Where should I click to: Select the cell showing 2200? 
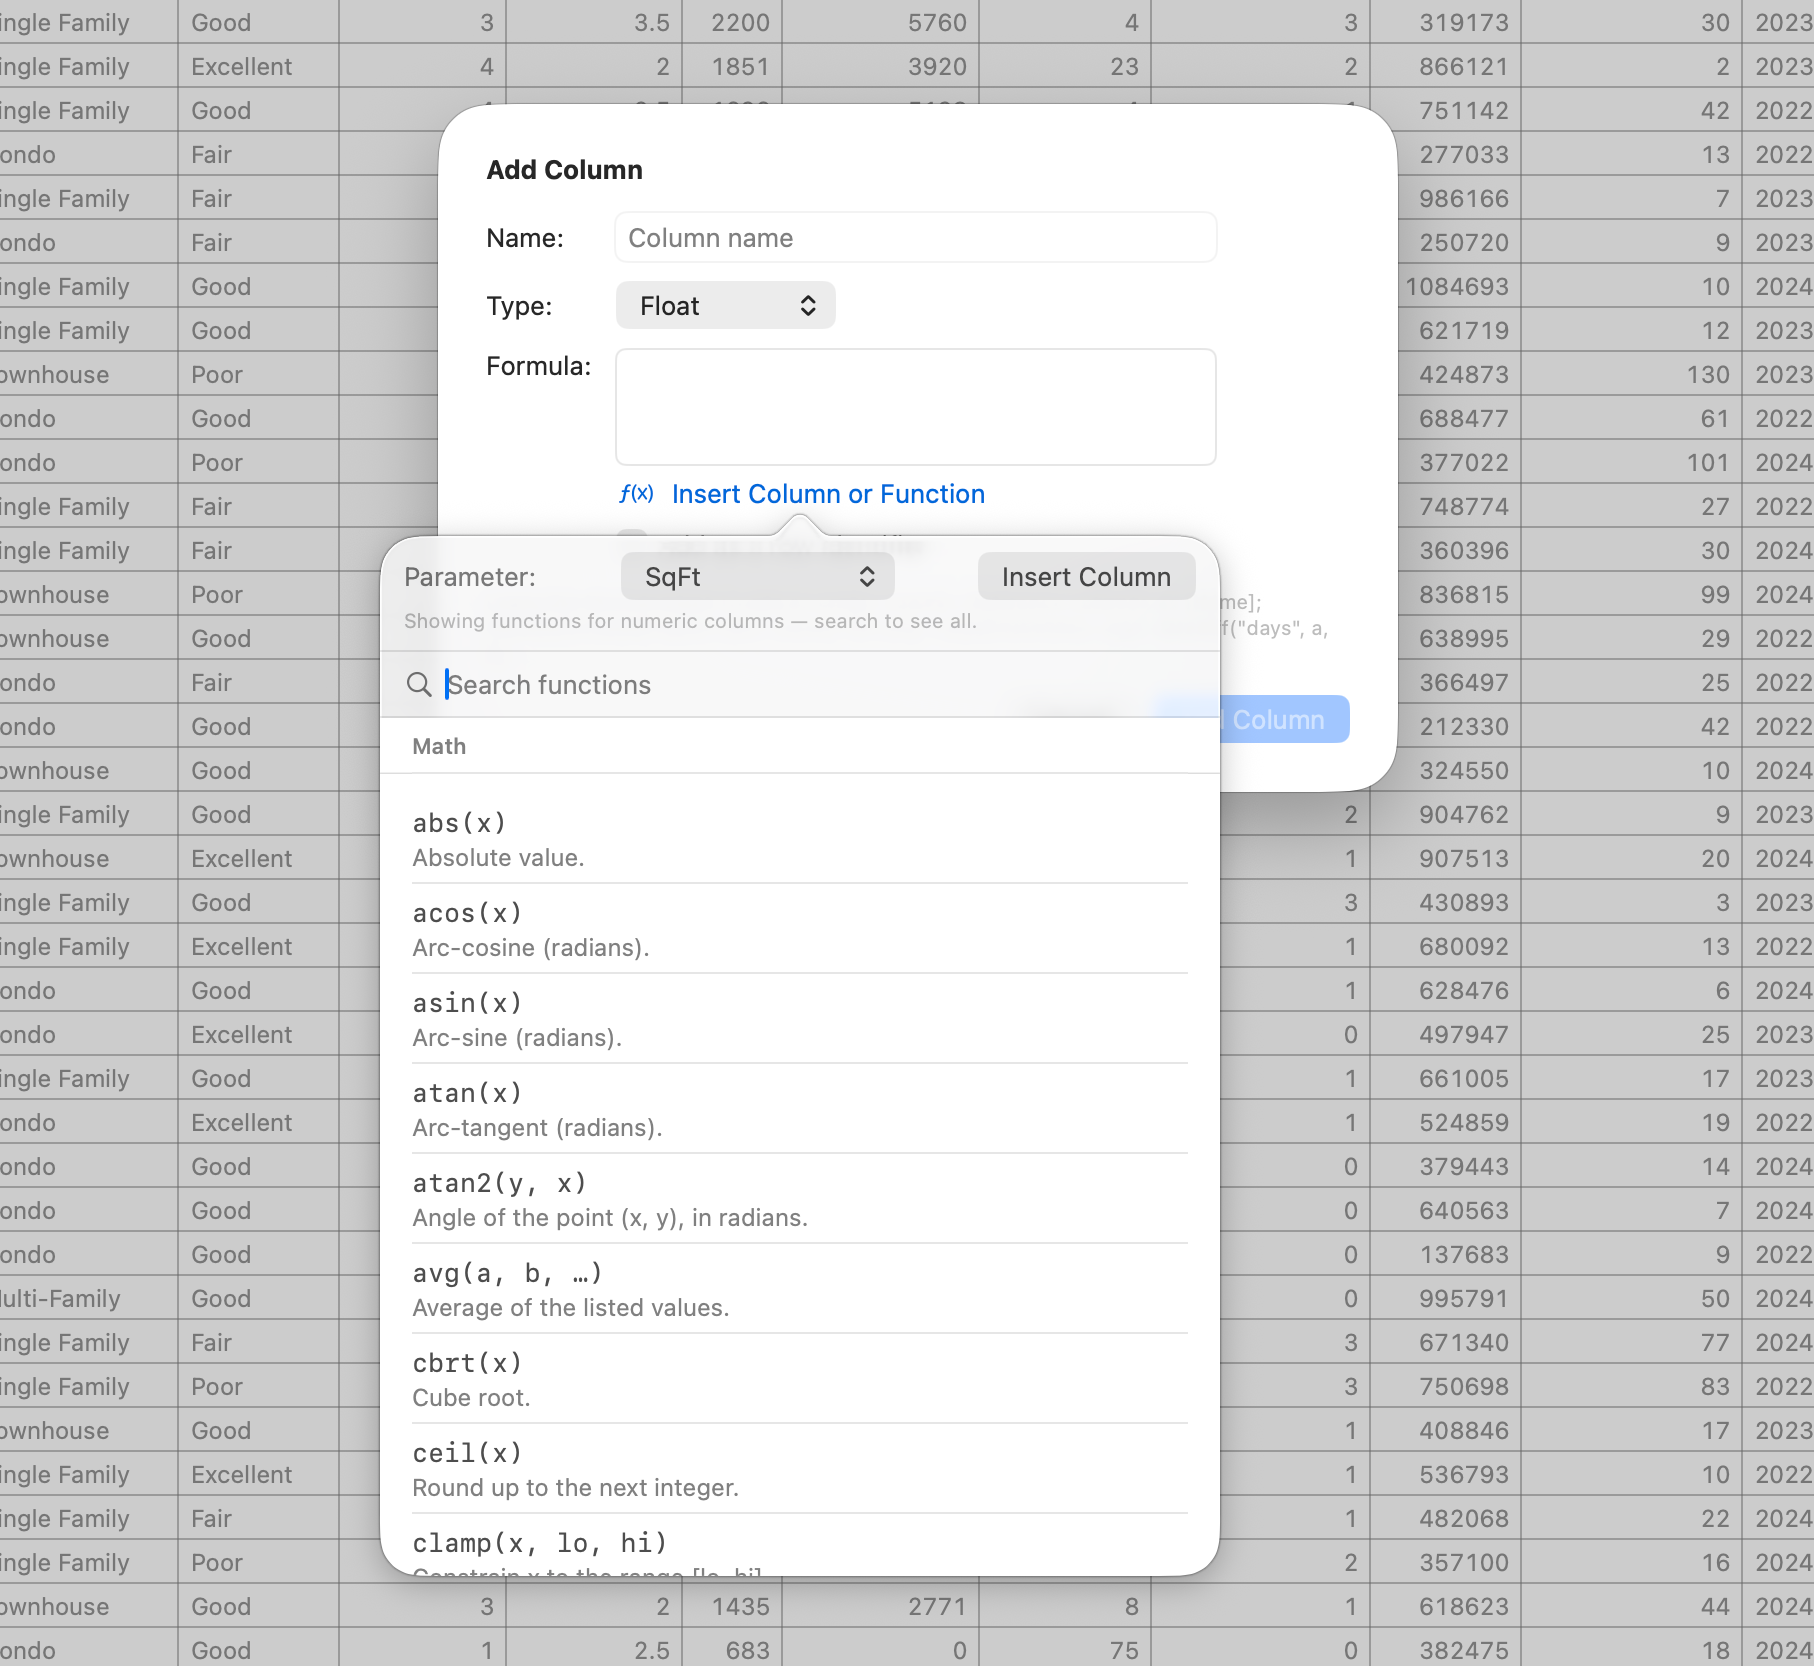[x=732, y=22]
